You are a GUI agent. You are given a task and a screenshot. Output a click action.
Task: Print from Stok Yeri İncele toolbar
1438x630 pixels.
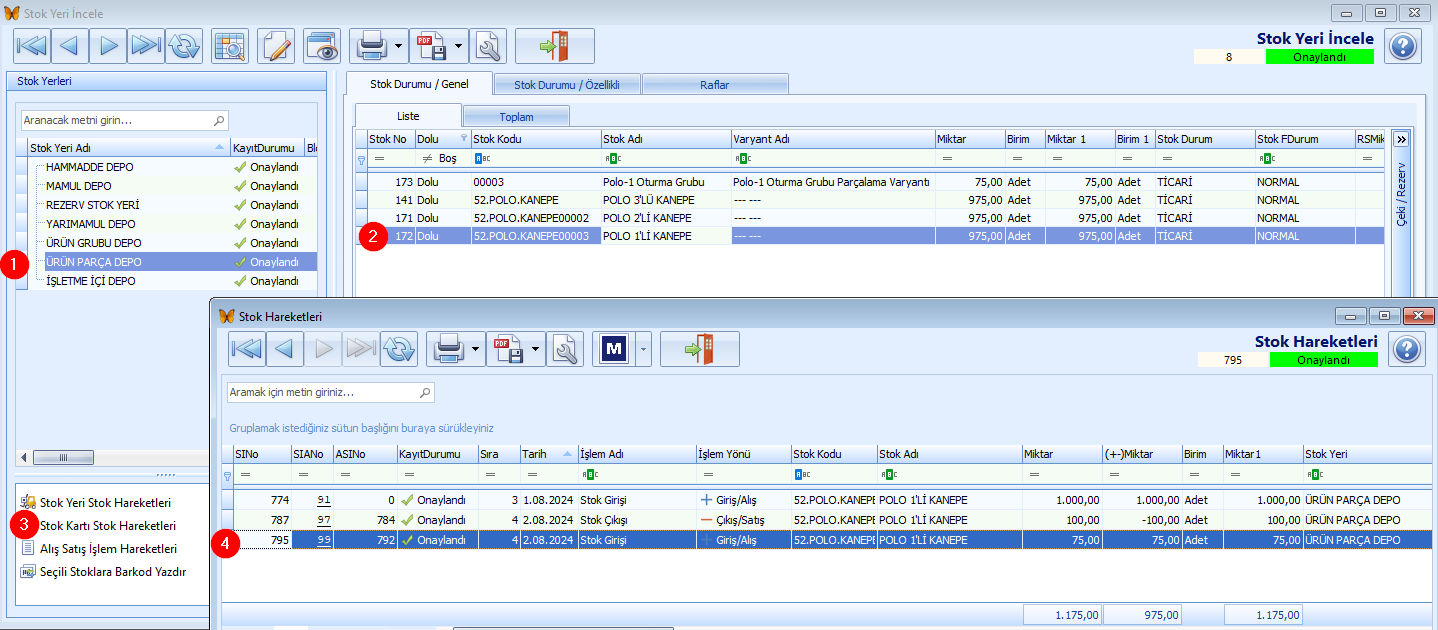pos(371,46)
